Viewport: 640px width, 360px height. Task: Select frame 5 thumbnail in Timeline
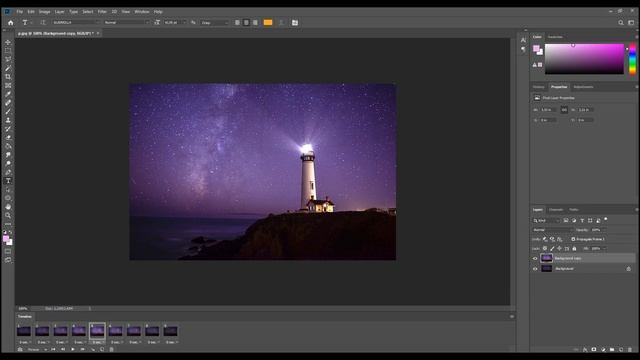(97, 331)
